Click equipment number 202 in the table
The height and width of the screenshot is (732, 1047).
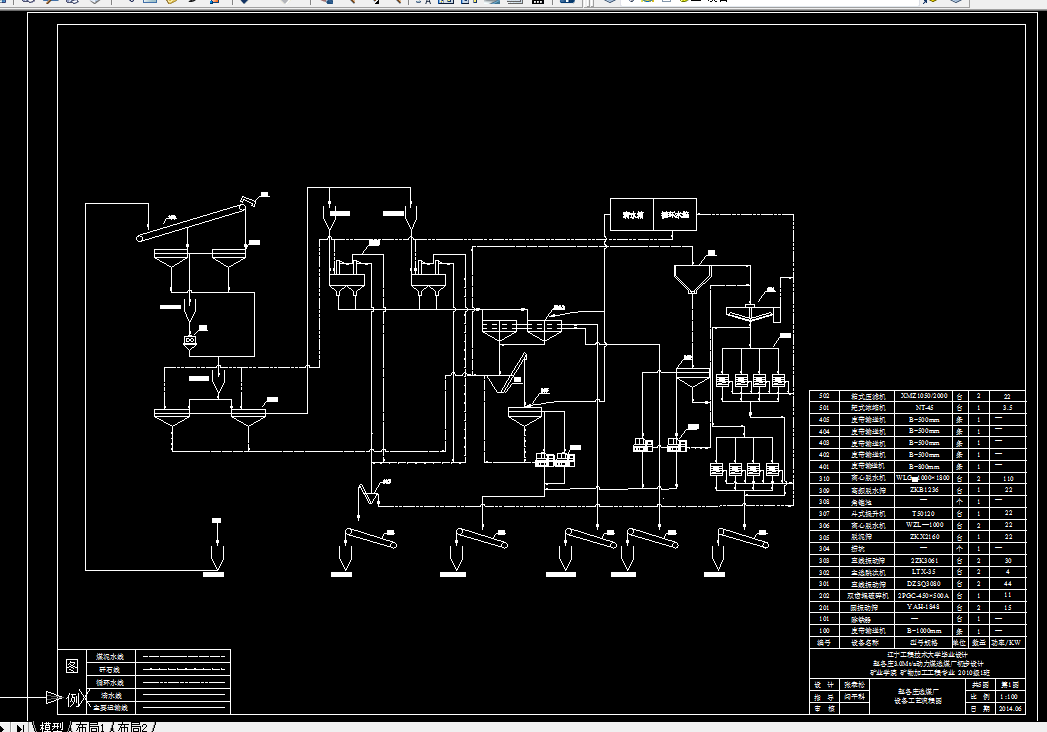click(824, 595)
